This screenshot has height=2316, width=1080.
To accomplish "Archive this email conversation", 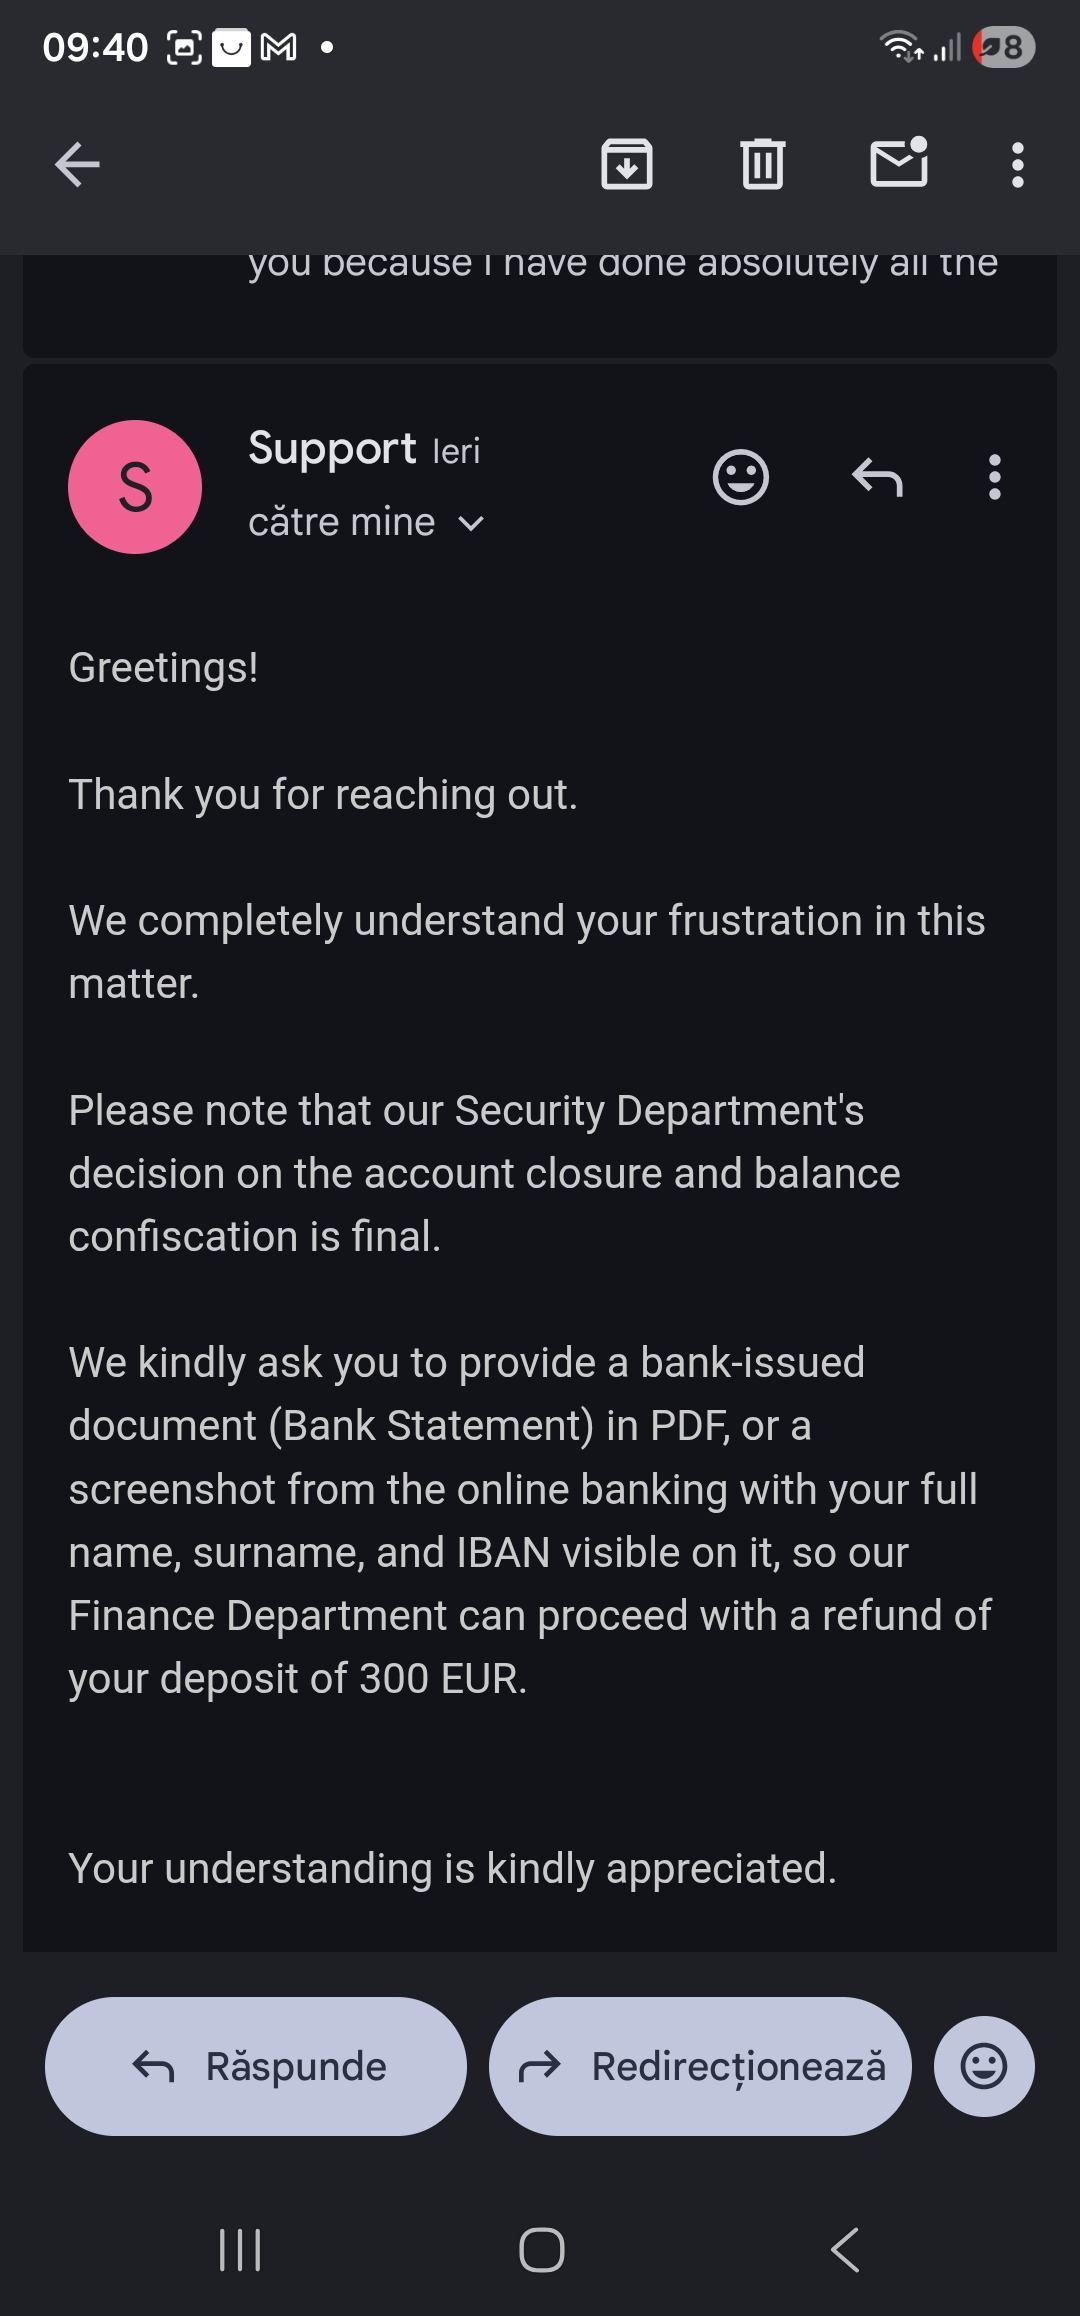I will tap(627, 165).
